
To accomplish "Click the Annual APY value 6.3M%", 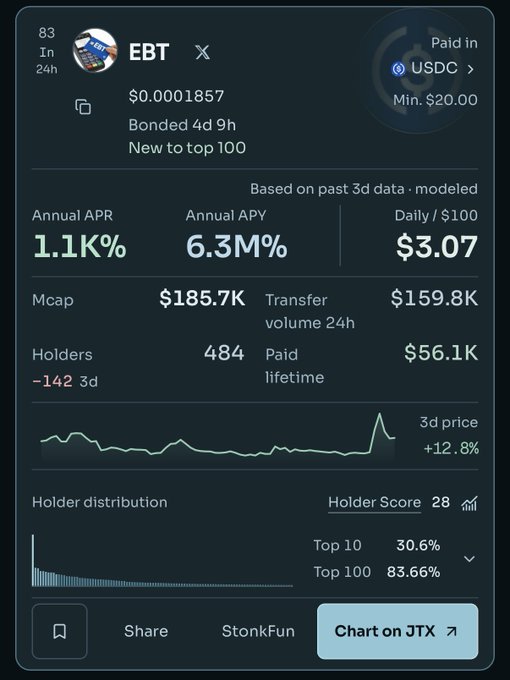I will 236,246.
